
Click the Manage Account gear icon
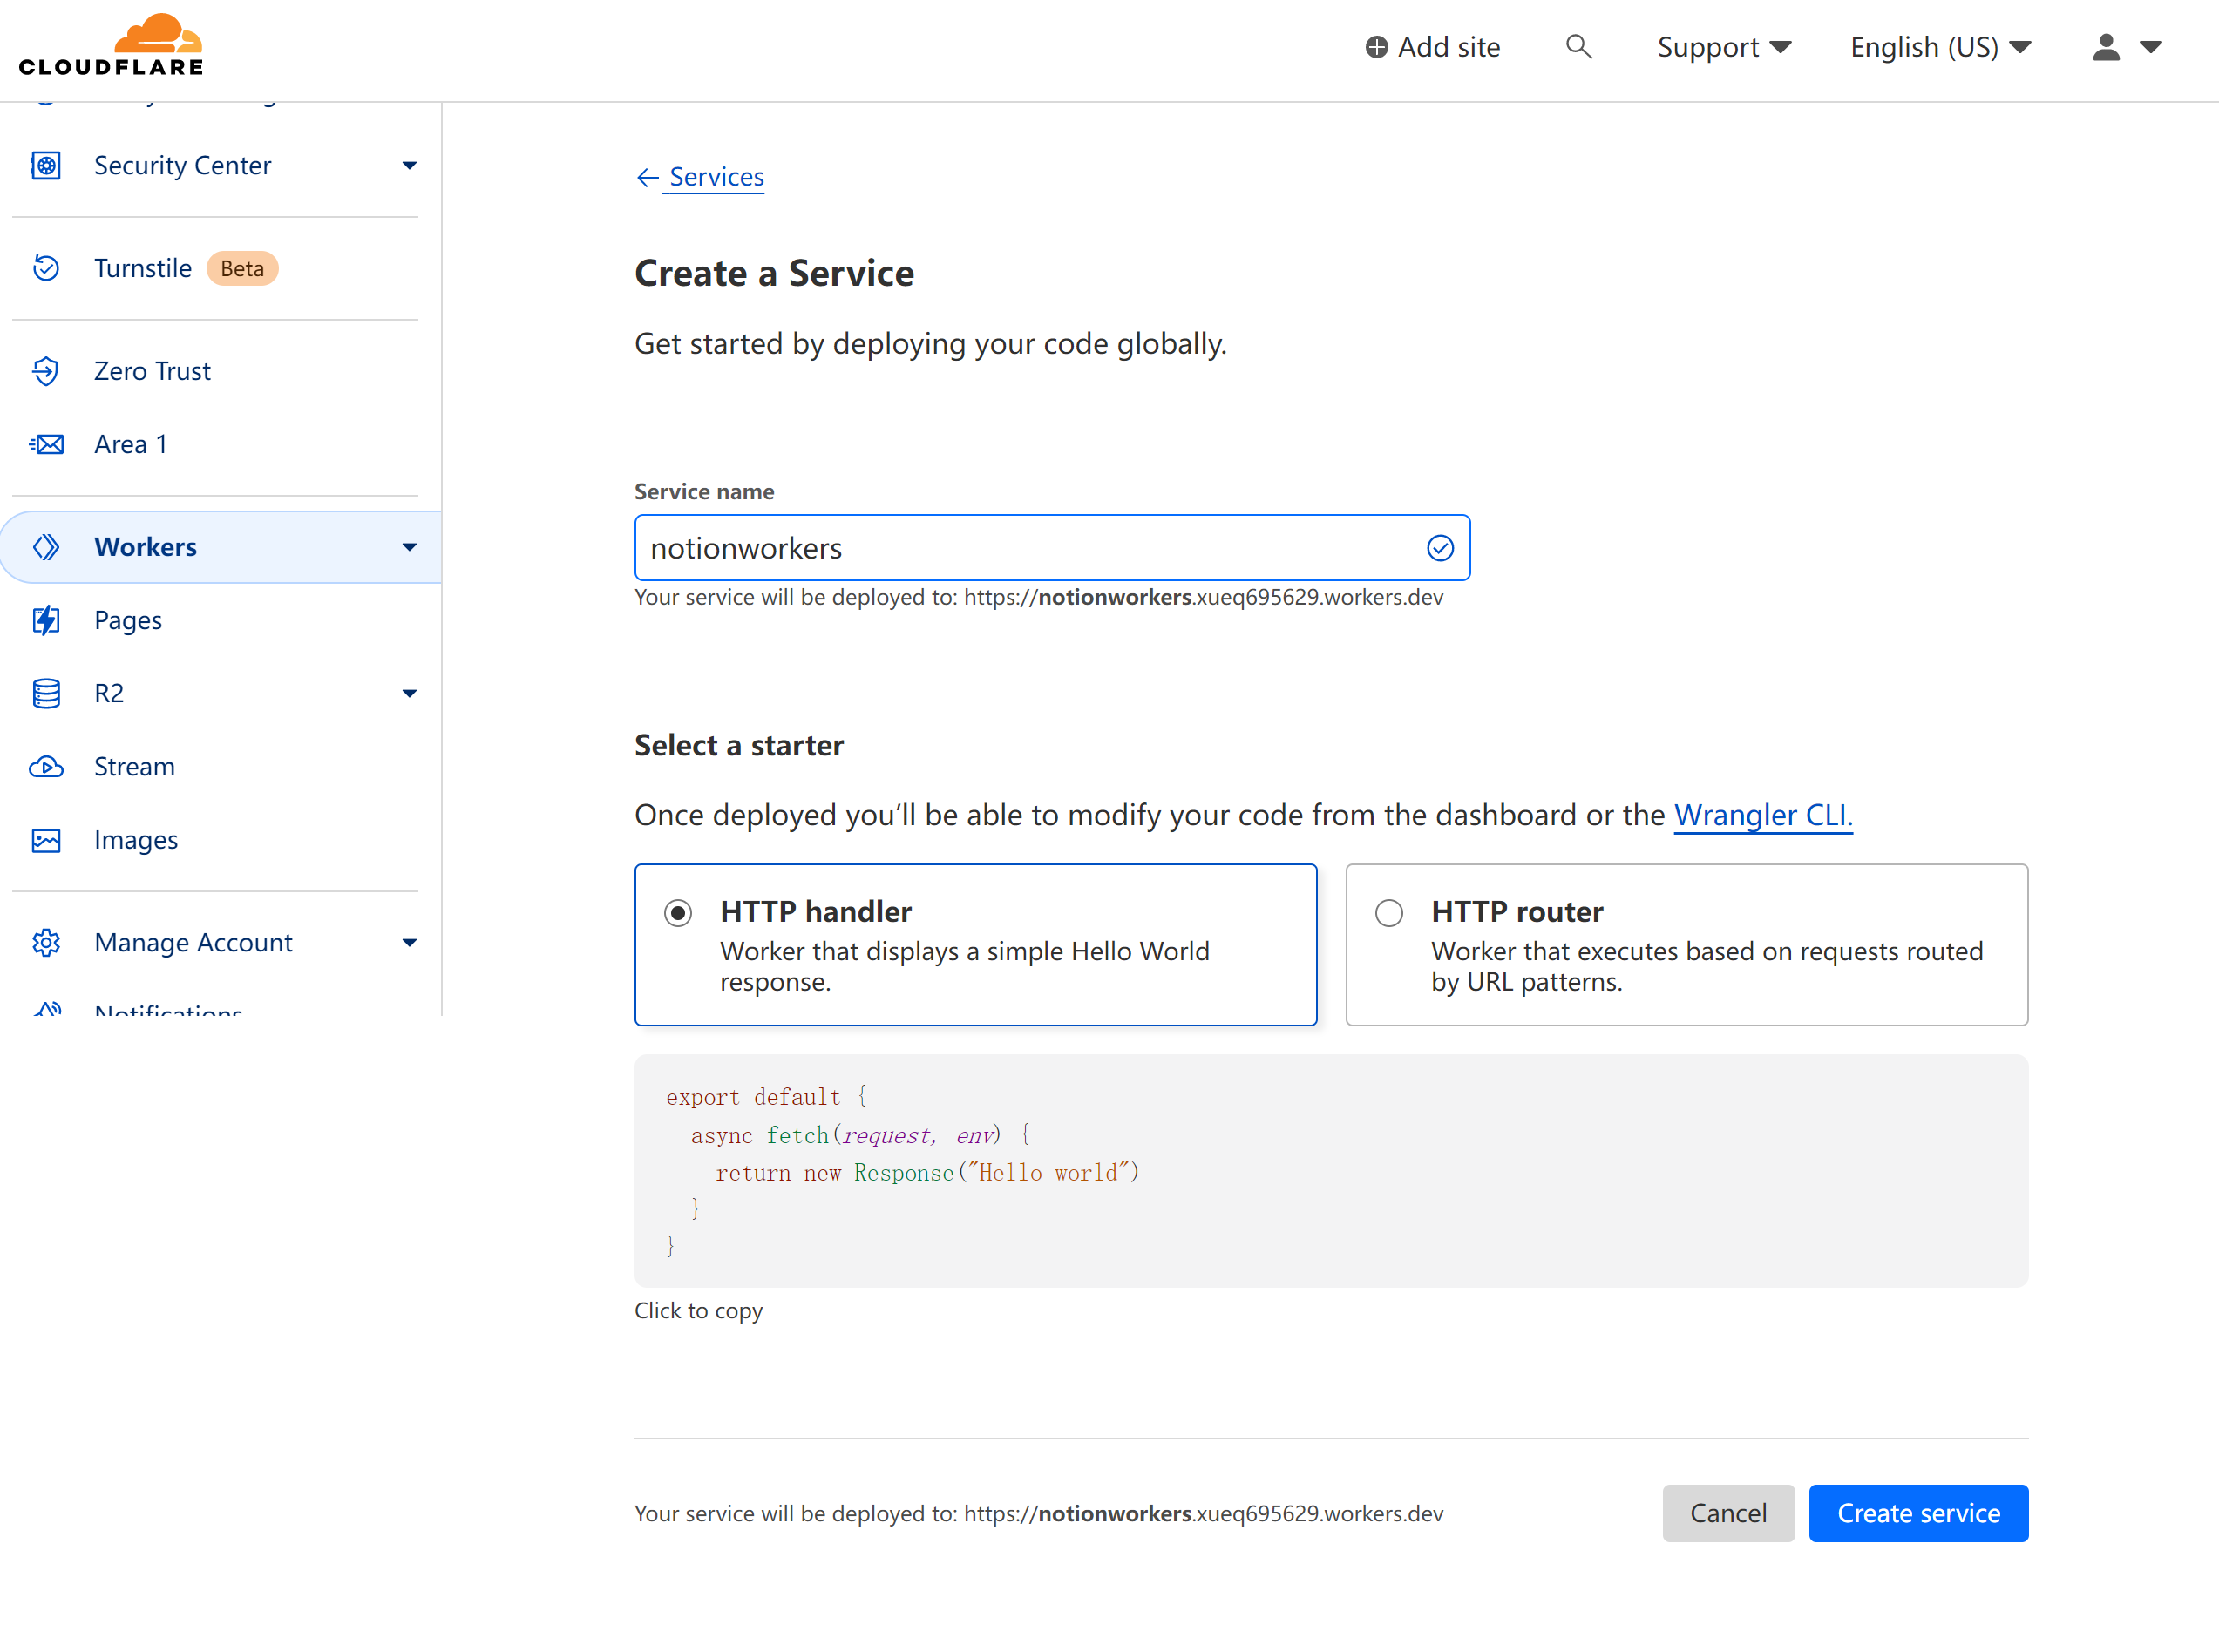coord(46,943)
